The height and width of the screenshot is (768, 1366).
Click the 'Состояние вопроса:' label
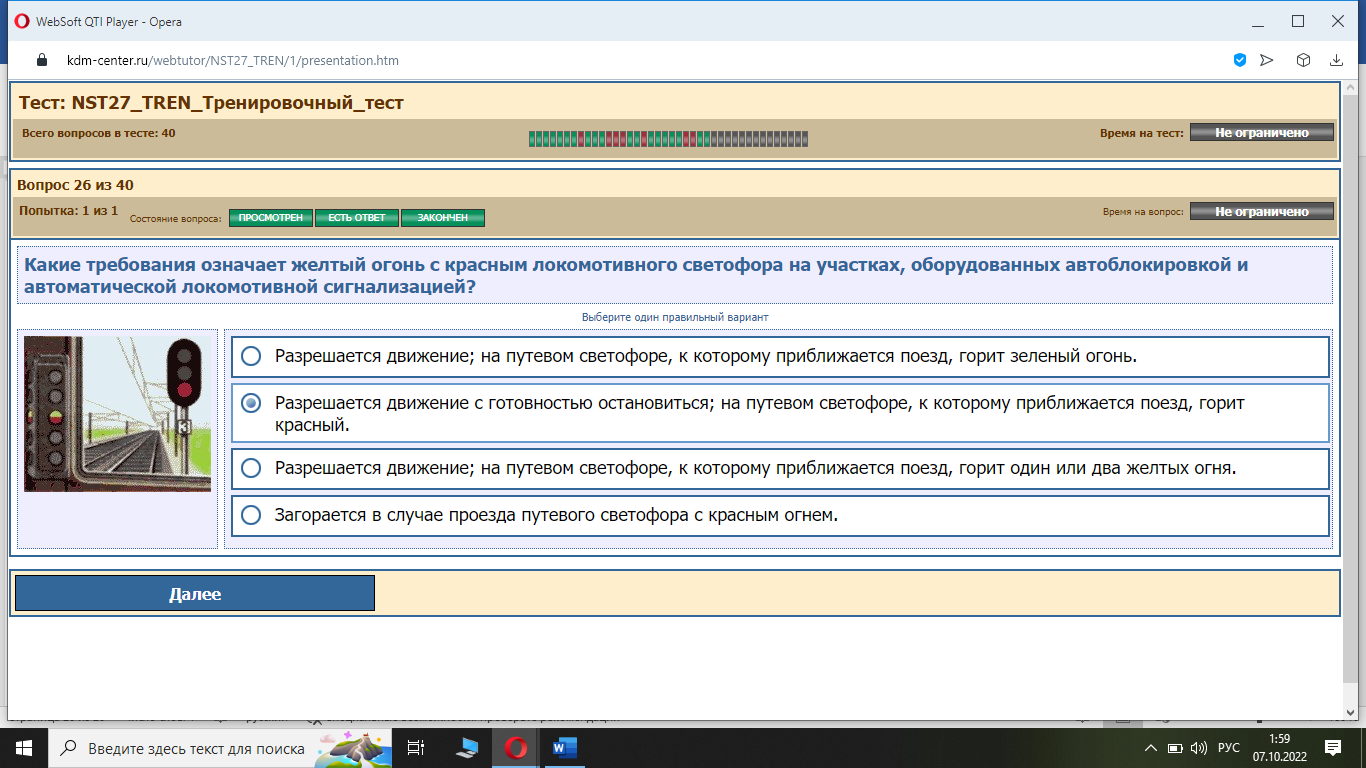[x=176, y=218]
